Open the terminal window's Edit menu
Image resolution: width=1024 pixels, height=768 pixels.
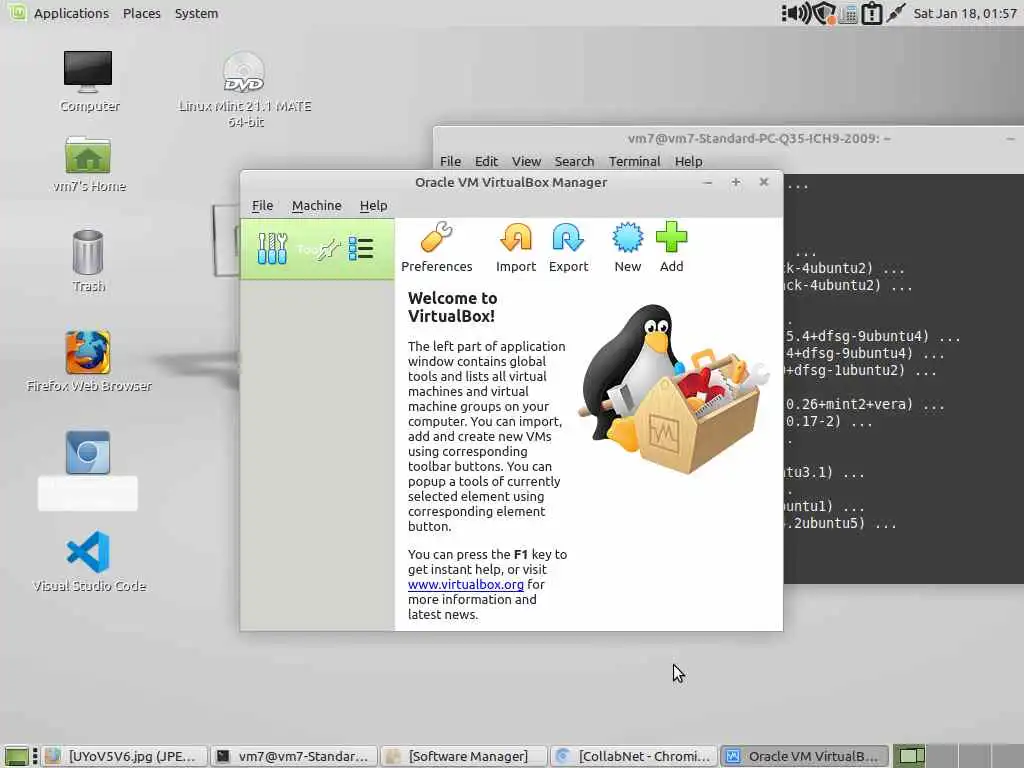486,161
